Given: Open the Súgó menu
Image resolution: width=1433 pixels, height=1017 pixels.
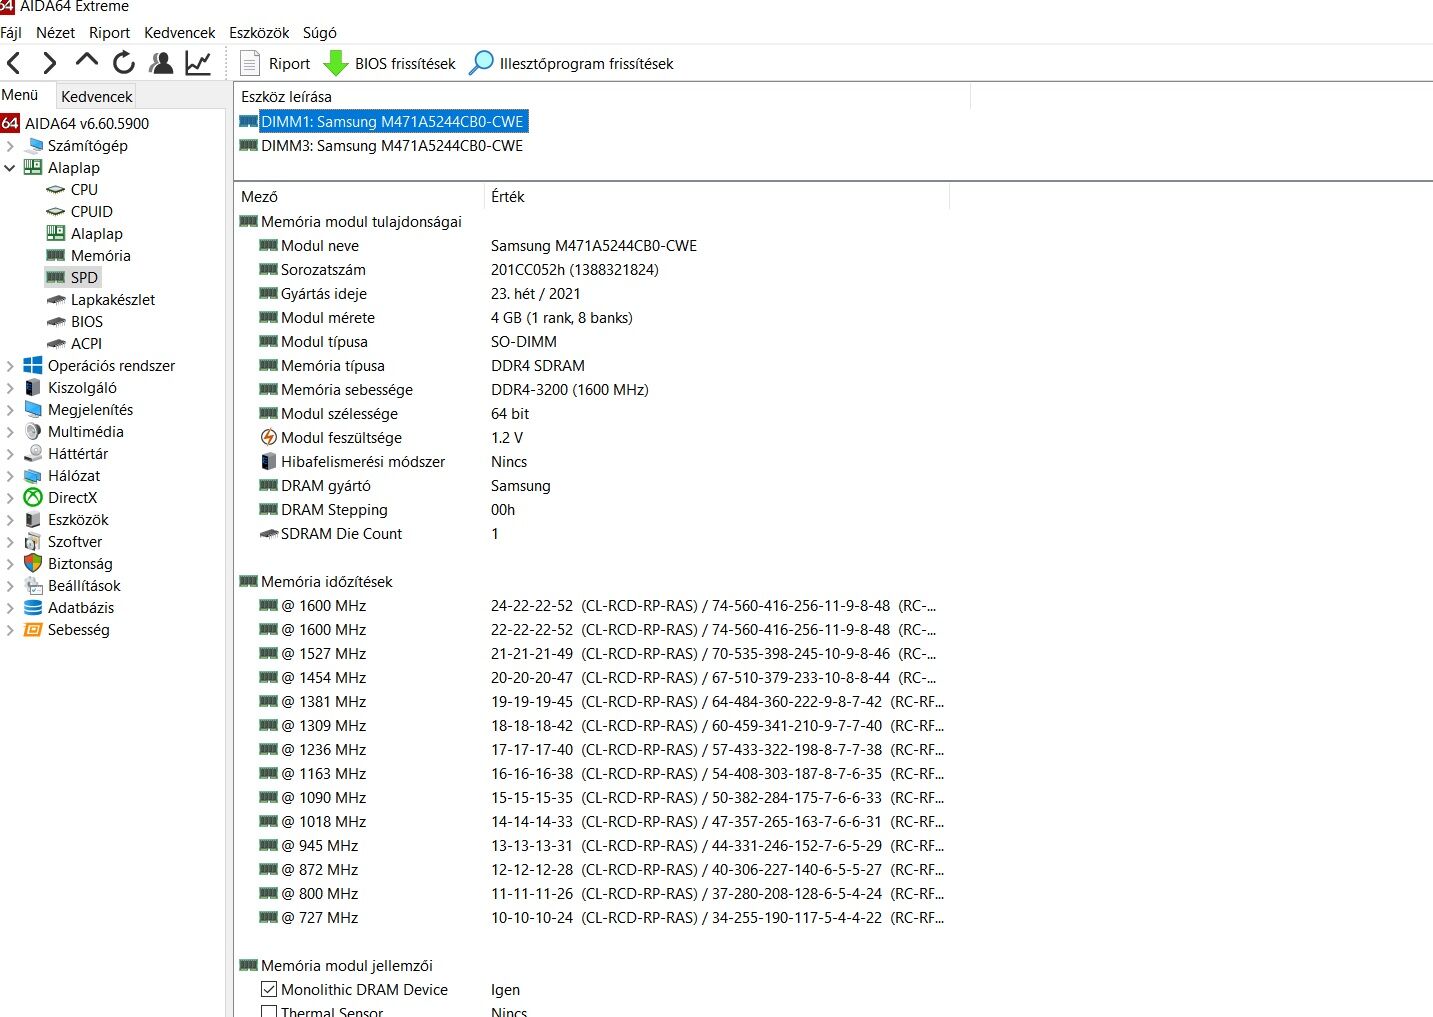Looking at the screenshot, I should pos(319,32).
